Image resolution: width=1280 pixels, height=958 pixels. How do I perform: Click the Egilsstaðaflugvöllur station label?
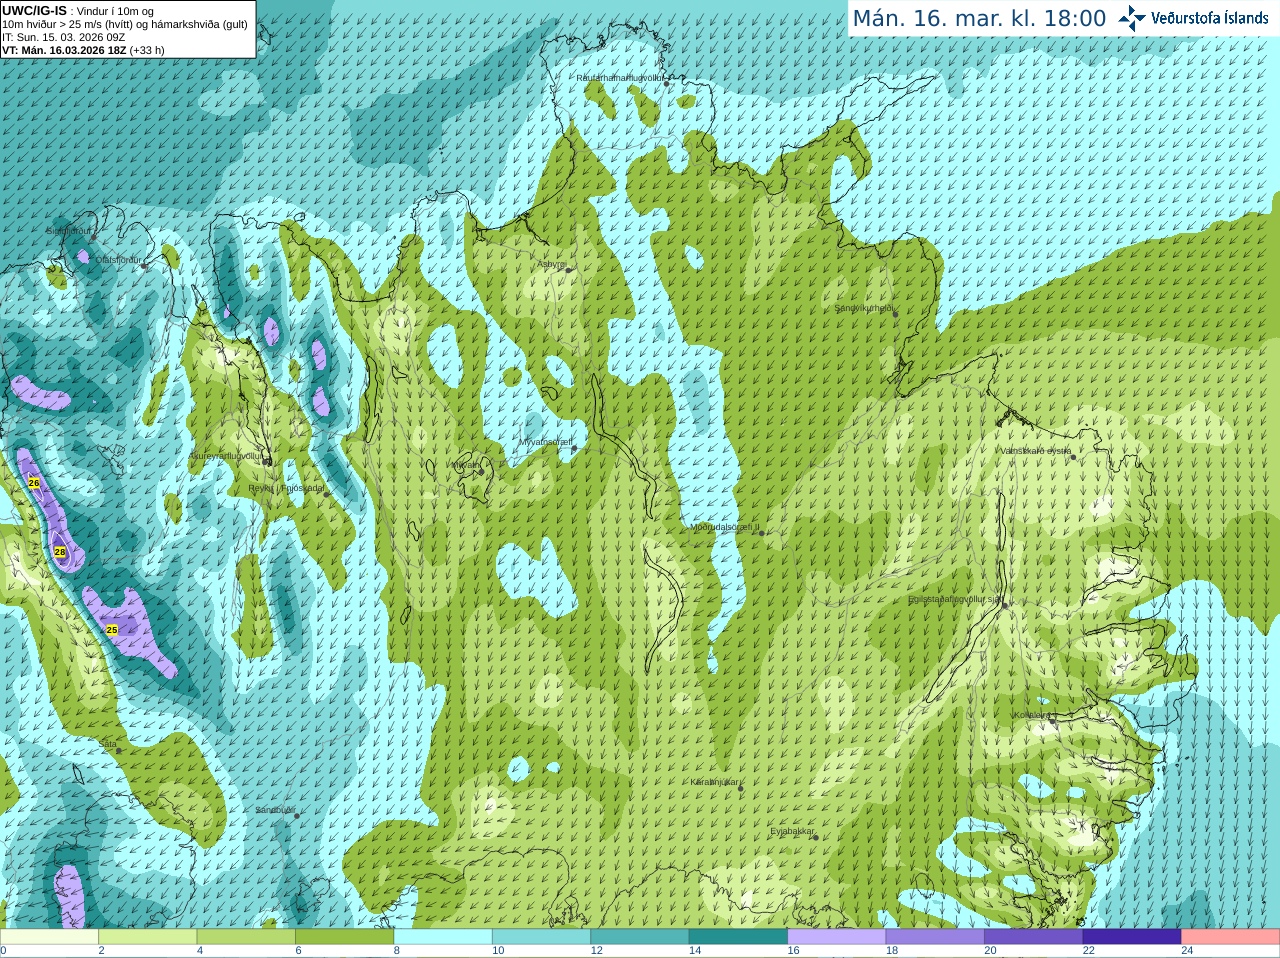(x=954, y=599)
